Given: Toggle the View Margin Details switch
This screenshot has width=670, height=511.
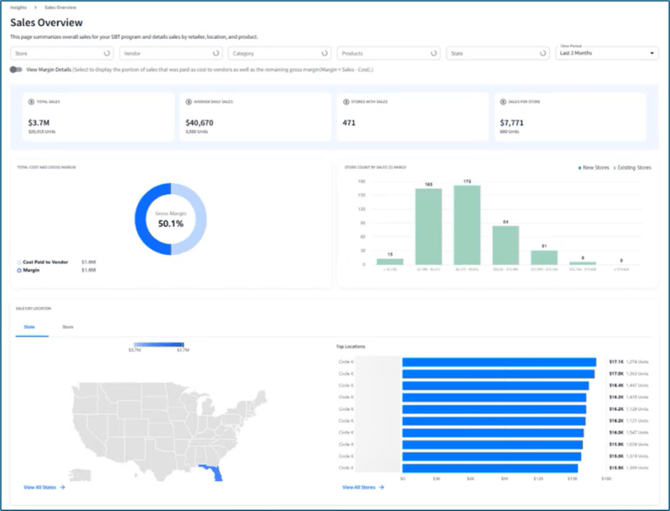Looking at the screenshot, I should 16,70.
